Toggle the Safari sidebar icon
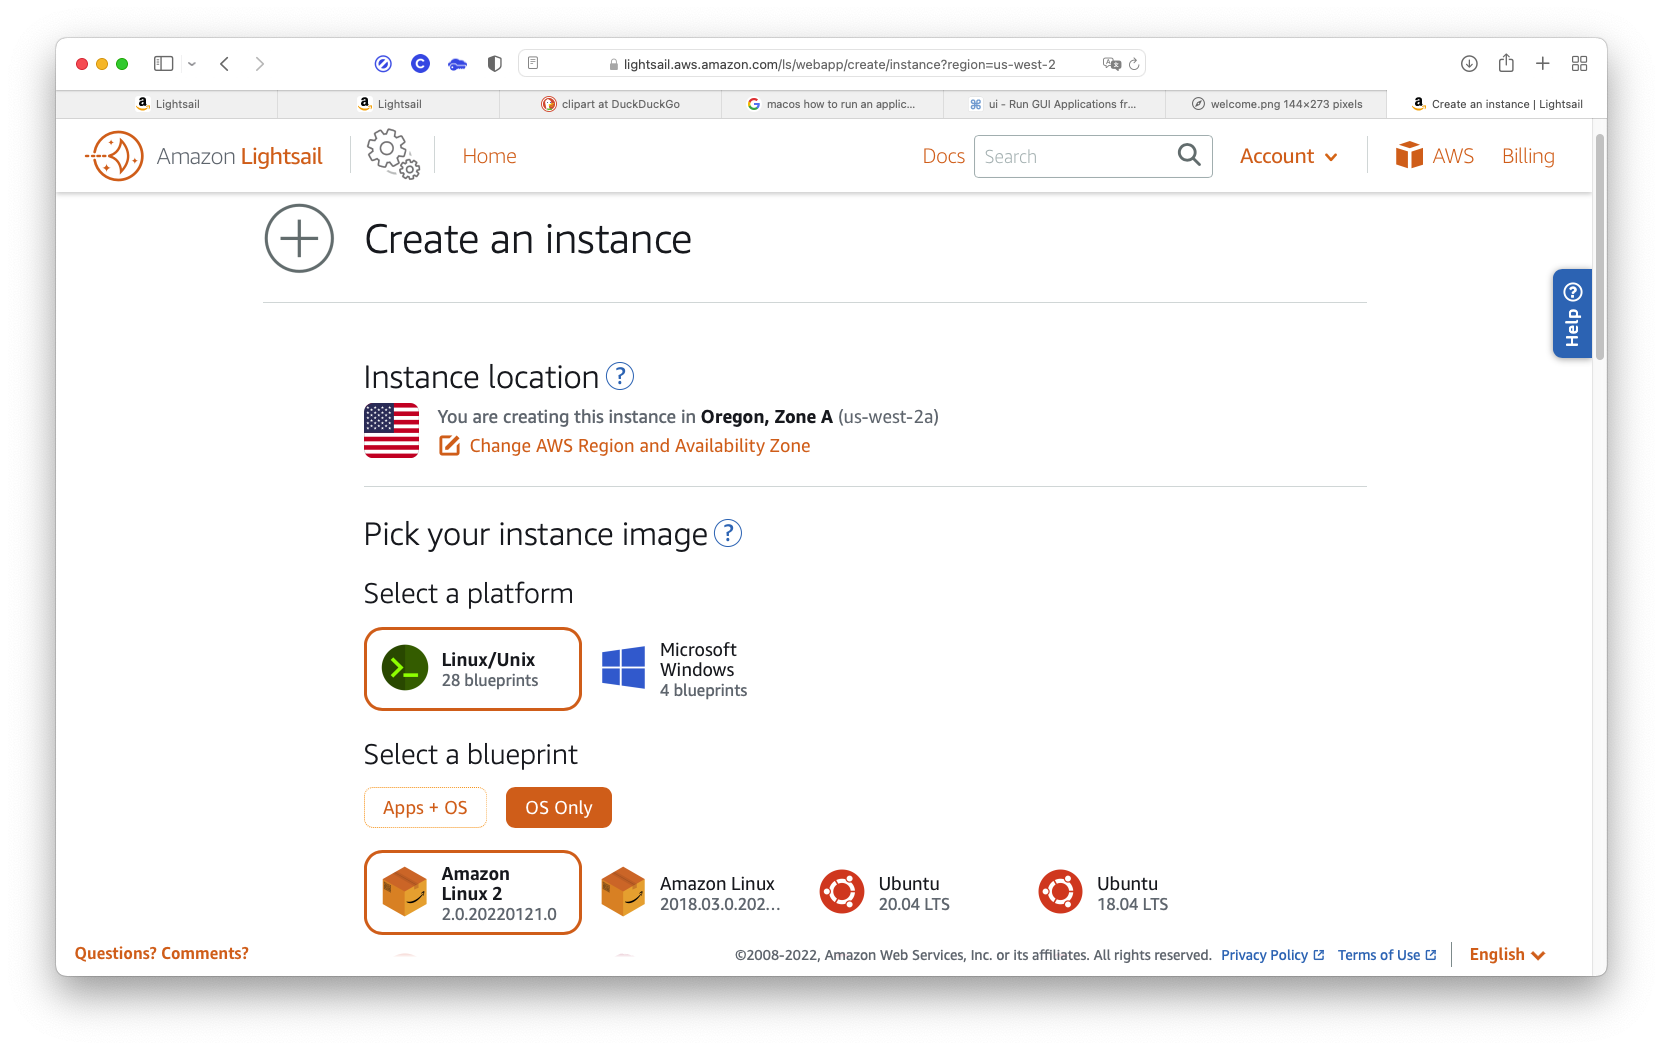Image resolution: width=1663 pixels, height=1050 pixels. coord(163,64)
